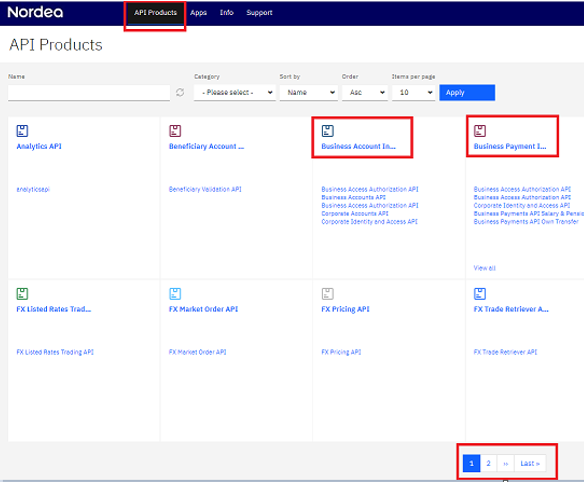584x482 pixels.
Task: Click the Business Payments API Own Transfer link
Action: pyautogui.click(x=526, y=222)
